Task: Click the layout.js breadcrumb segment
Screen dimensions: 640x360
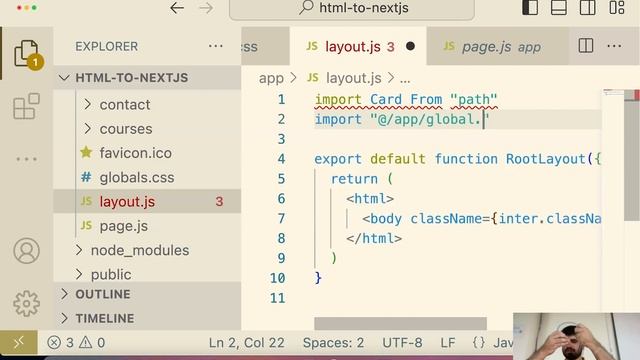Action: point(345,78)
